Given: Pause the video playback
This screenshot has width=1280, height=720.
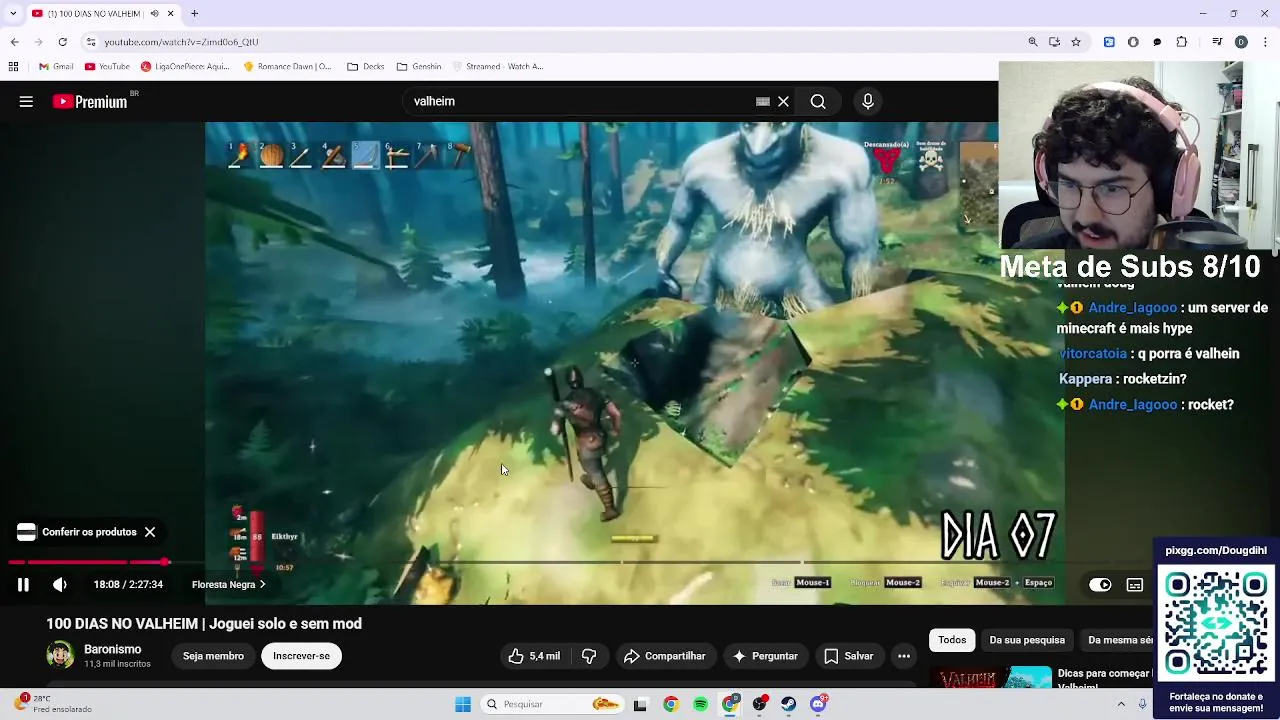Looking at the screenshot, I should pos(23,585).
